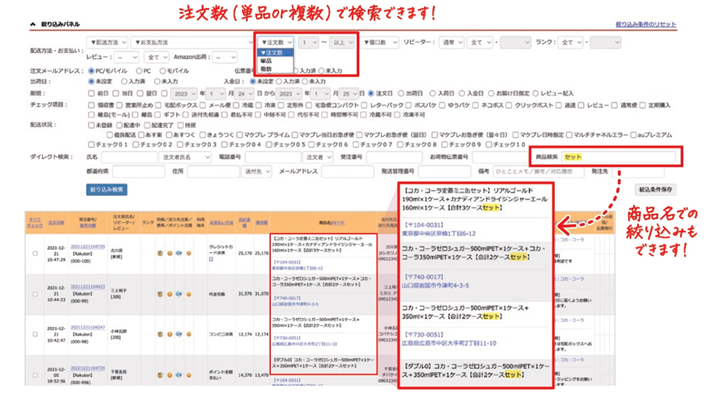Open the ▼お支払方法 dropdown
Viewport: 707px width, 393px height.
point(193,42)
